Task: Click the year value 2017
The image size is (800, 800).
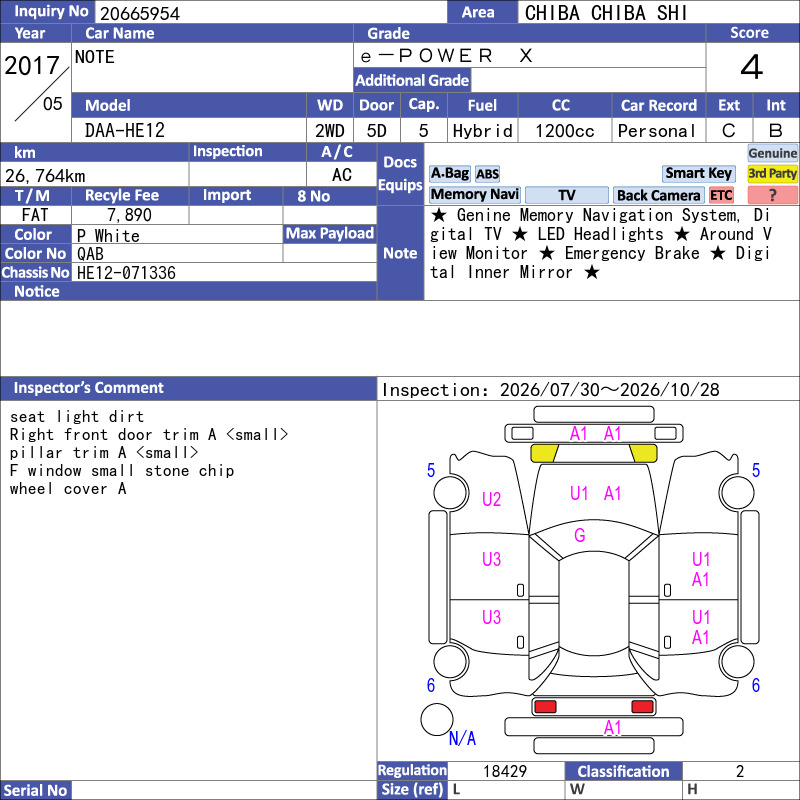Action: pyautogui.click(x=32, y=65)
